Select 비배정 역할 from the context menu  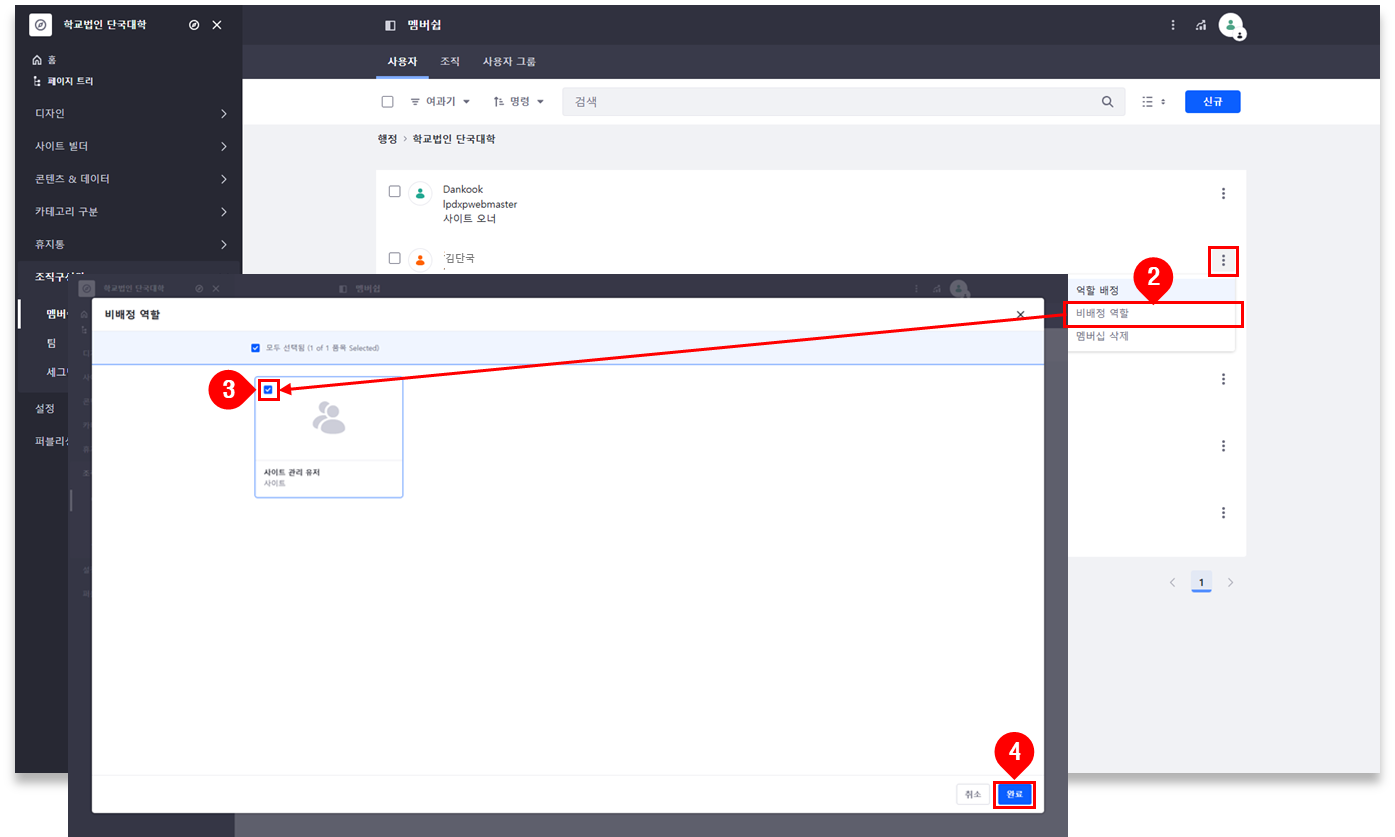(1154, 314)
